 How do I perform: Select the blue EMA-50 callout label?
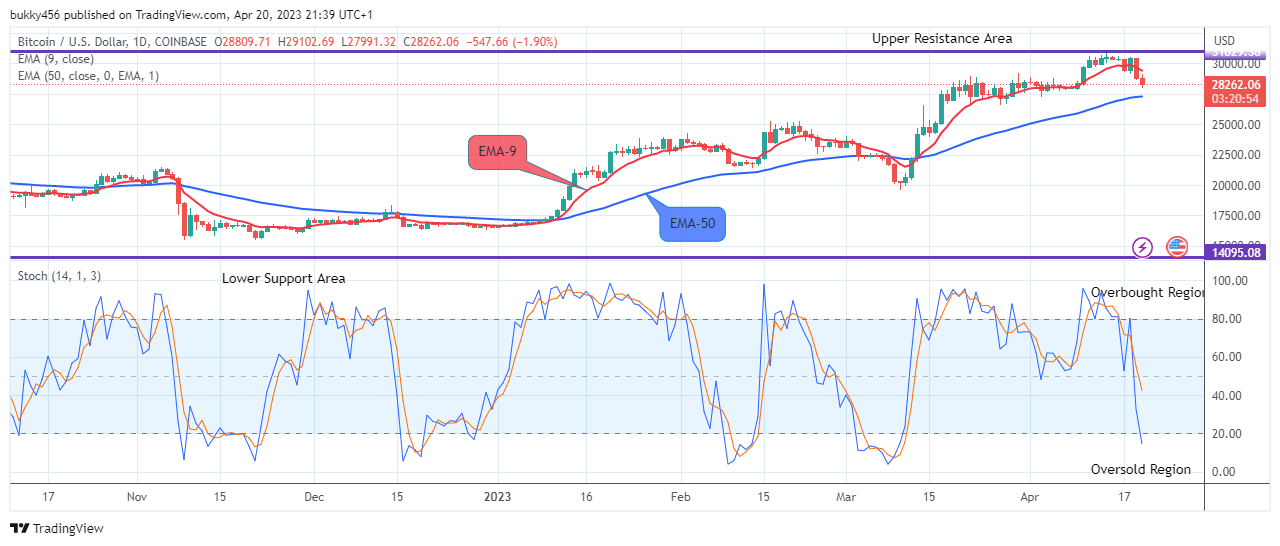point(692,223)
